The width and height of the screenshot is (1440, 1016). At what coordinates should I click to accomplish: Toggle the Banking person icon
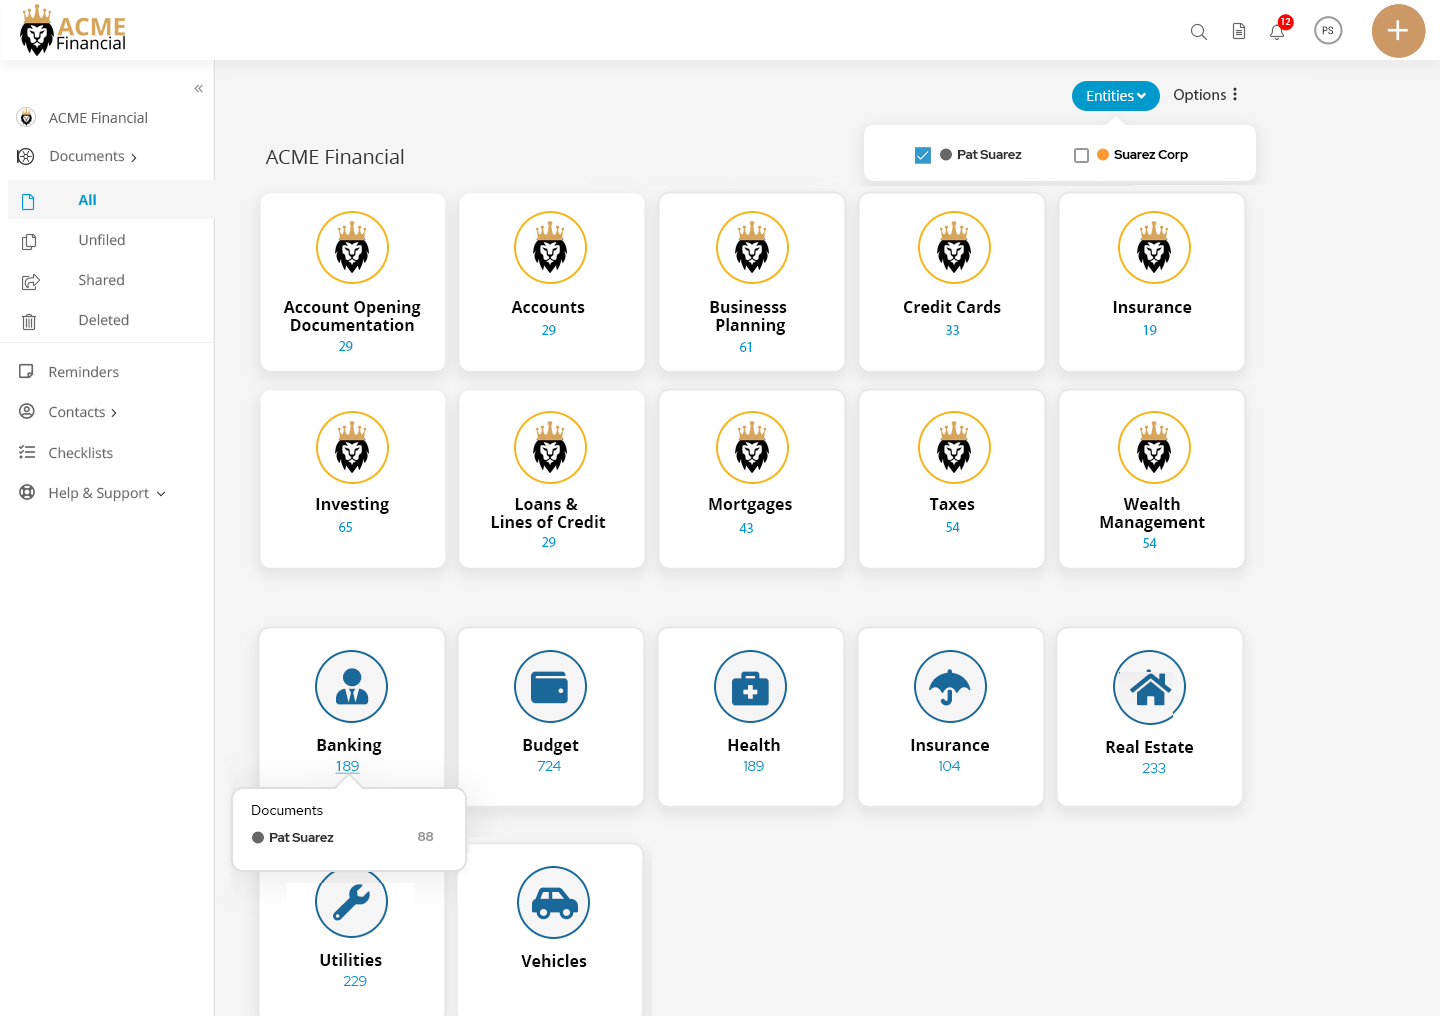coord(351,687)
